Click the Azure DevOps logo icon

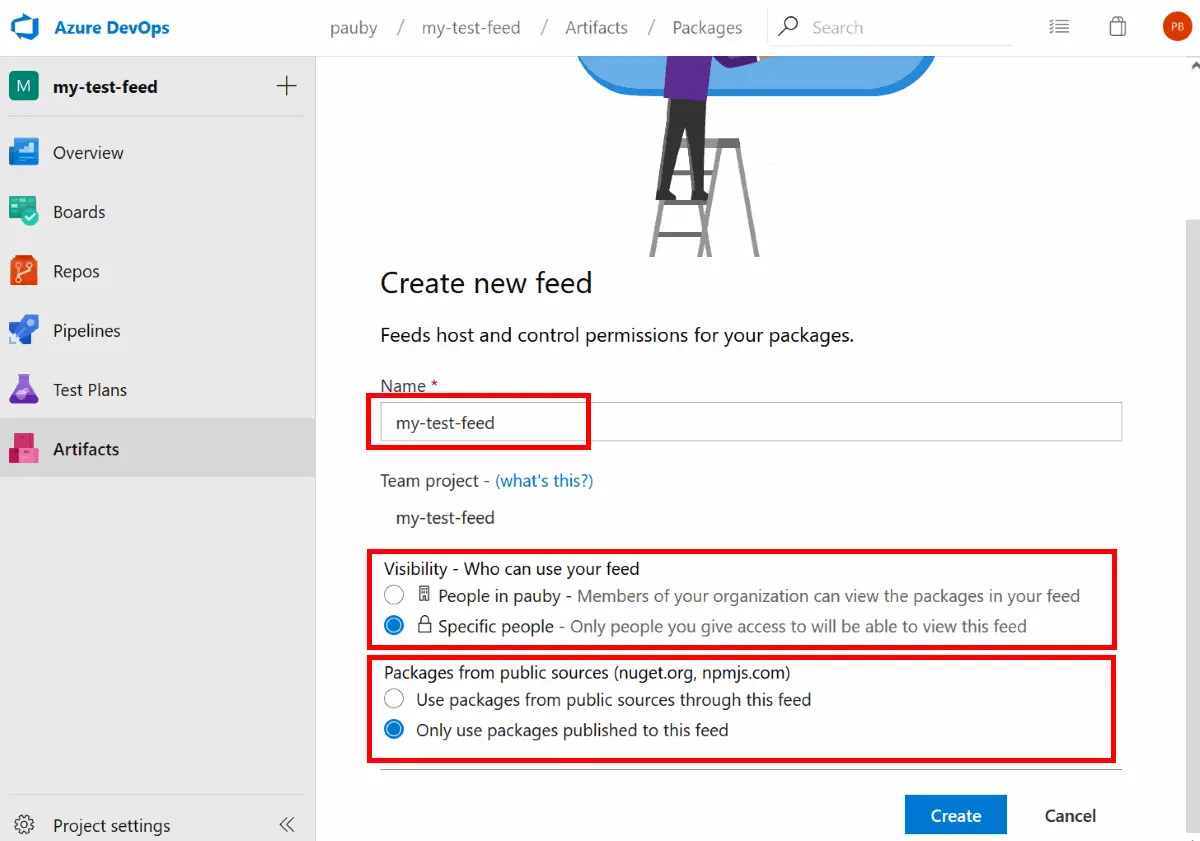point(24,27)
